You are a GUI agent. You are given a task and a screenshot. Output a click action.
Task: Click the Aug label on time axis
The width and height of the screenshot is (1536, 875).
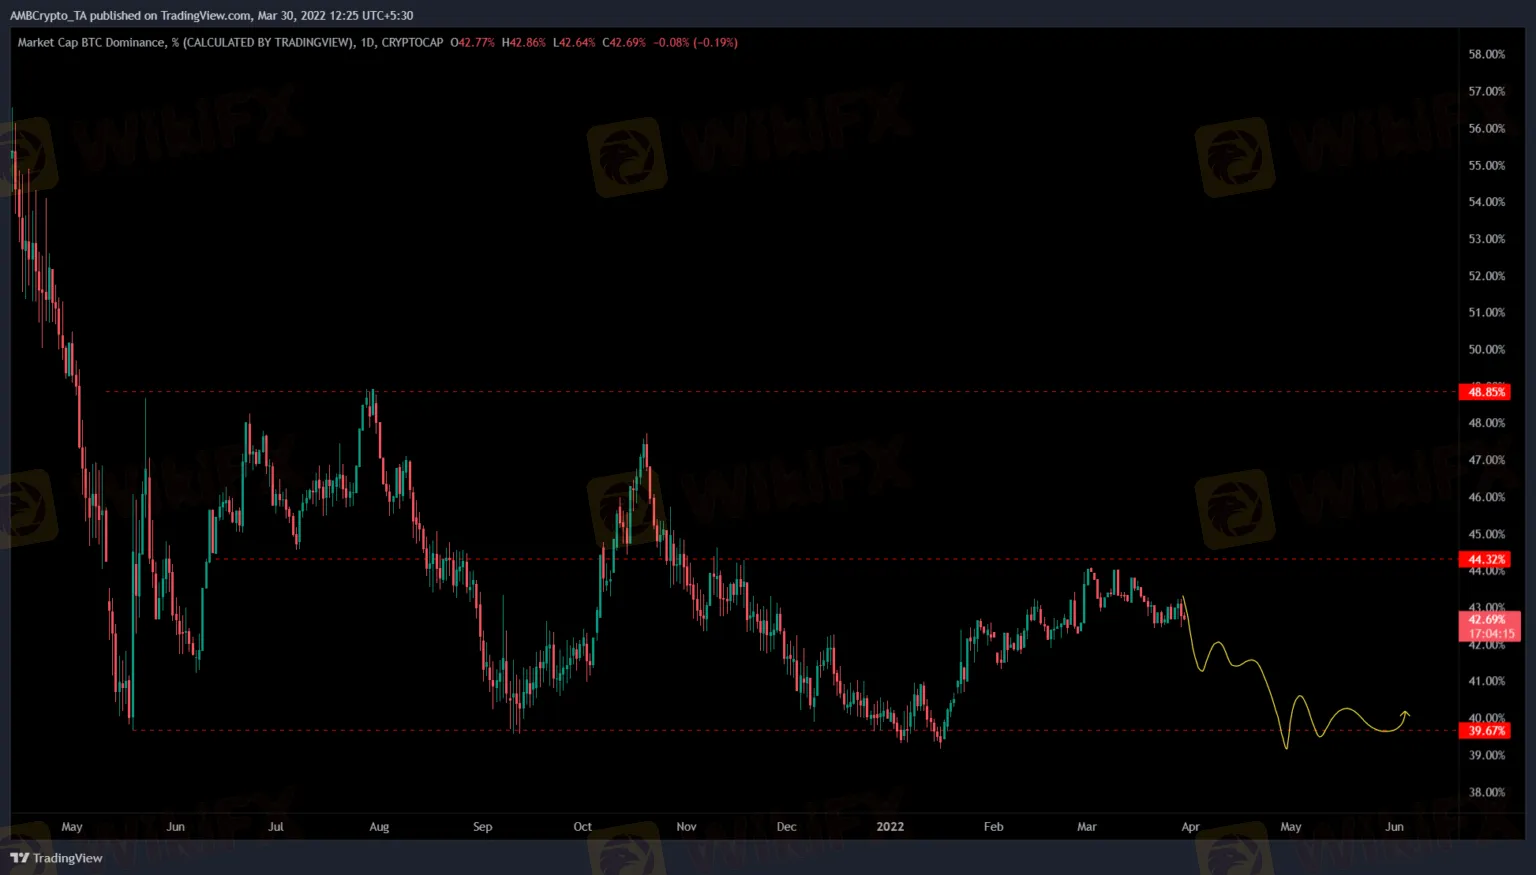(379, 827)
